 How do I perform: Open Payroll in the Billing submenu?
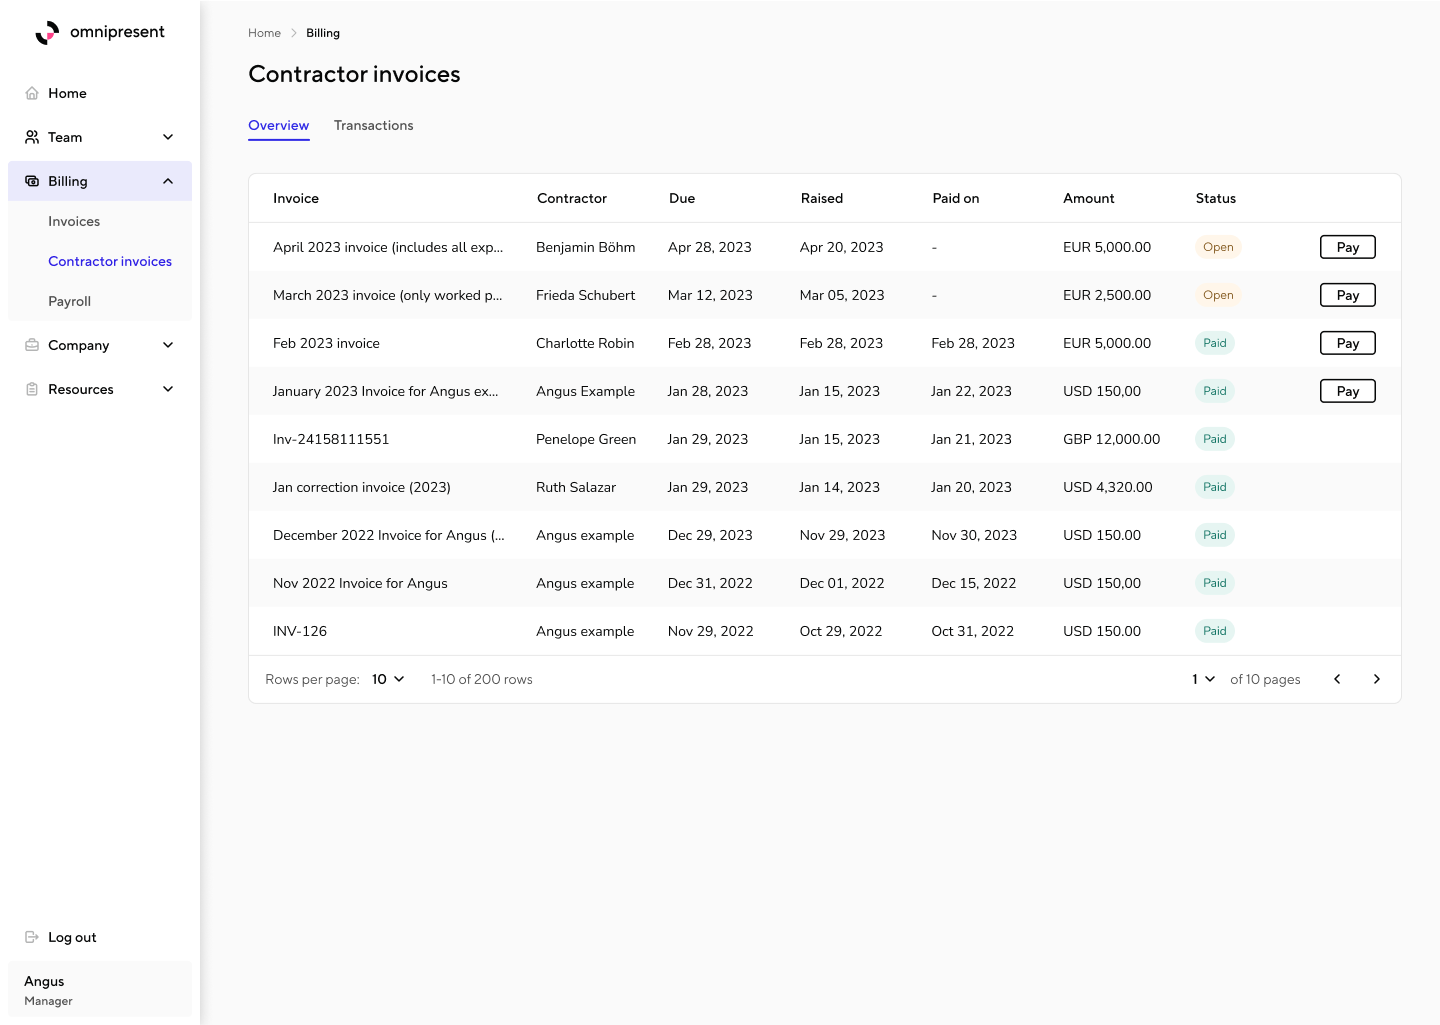(70, 301)
